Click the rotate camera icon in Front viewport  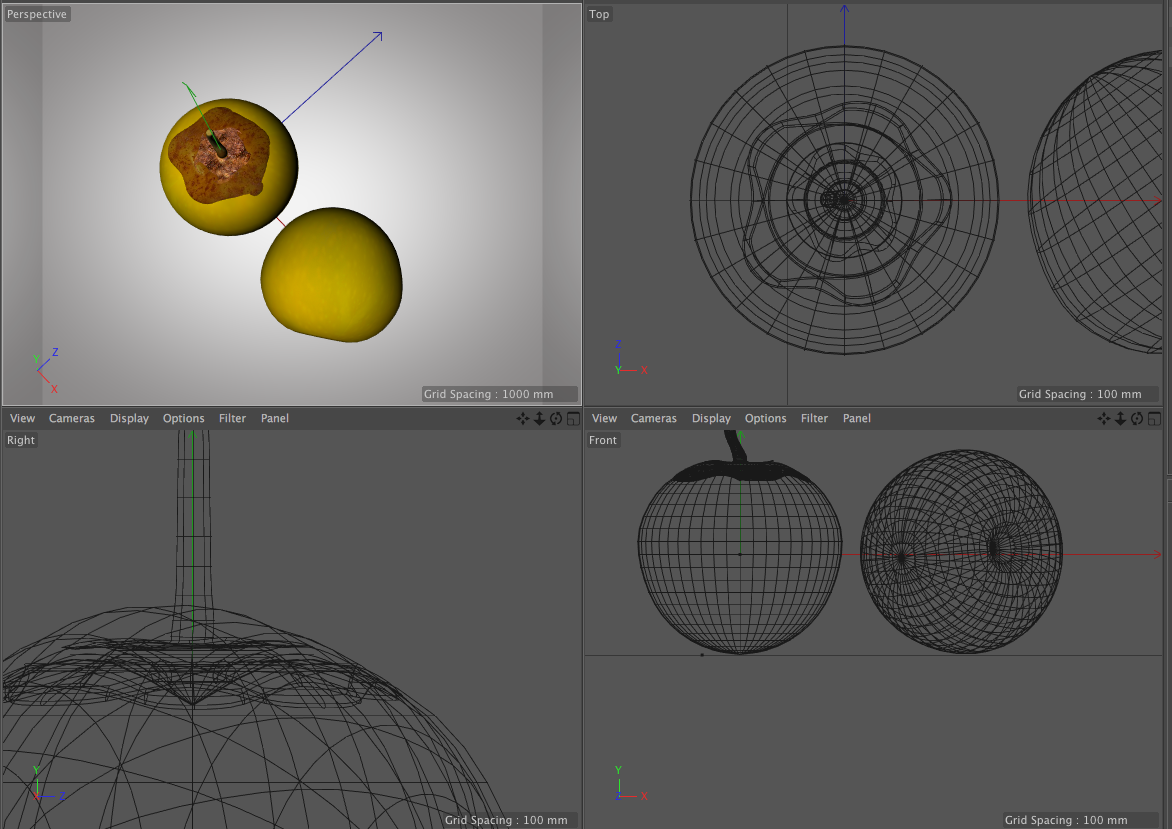pyautogui.click(x=1138, y=419)
